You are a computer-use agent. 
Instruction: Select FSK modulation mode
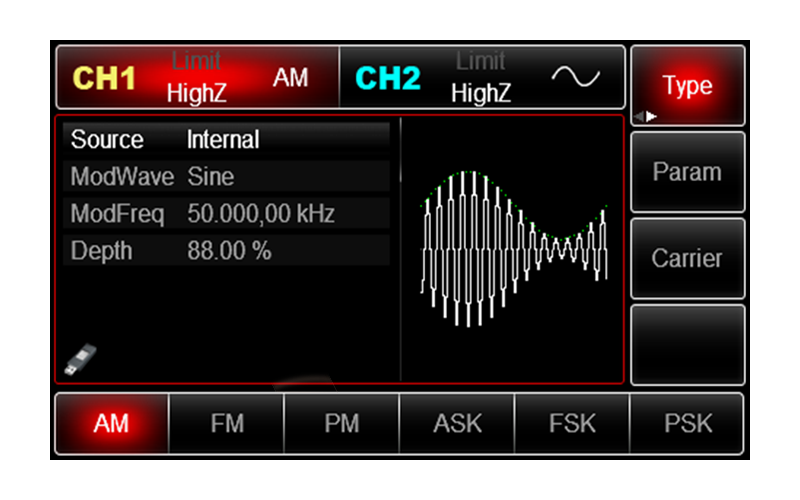click(572, 423)
